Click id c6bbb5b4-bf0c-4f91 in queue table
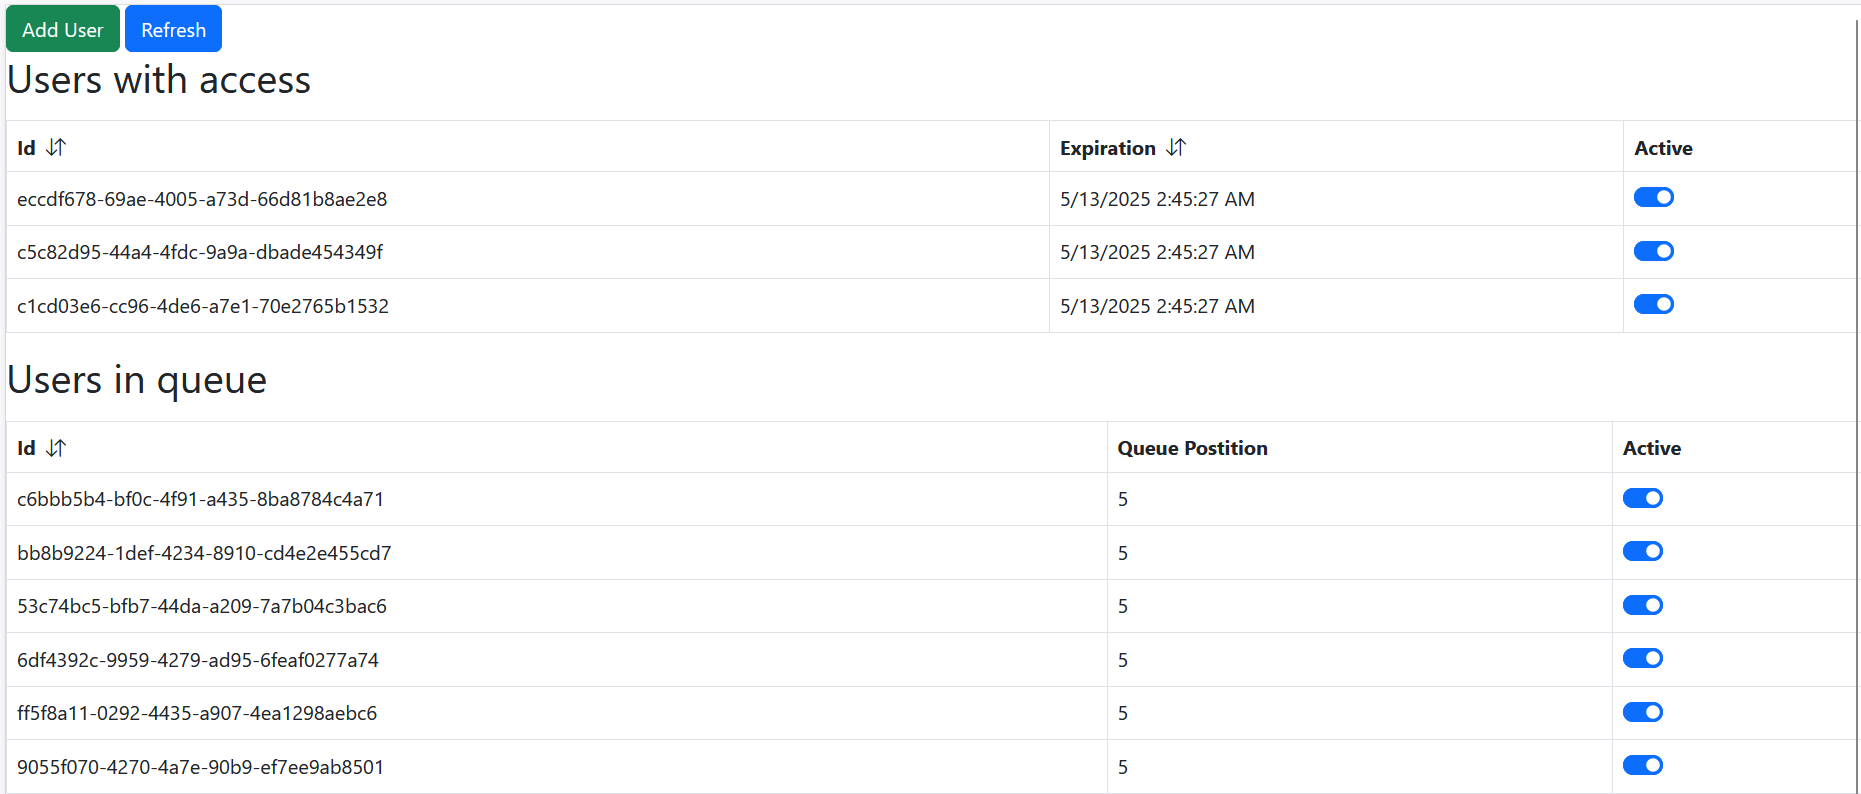Image resolution: width=1861 pixels, height=794 pixels. (200, 499)
